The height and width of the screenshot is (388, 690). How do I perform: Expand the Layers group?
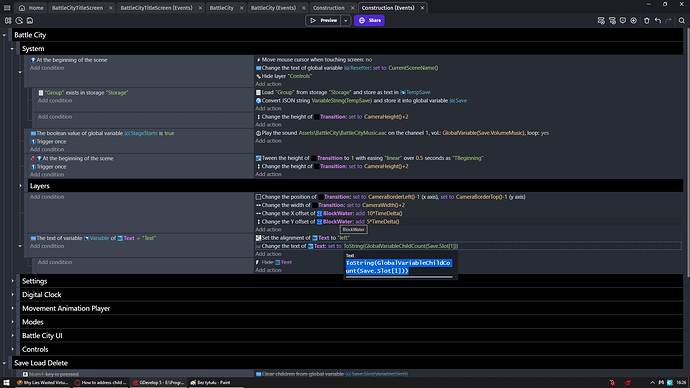20,186
